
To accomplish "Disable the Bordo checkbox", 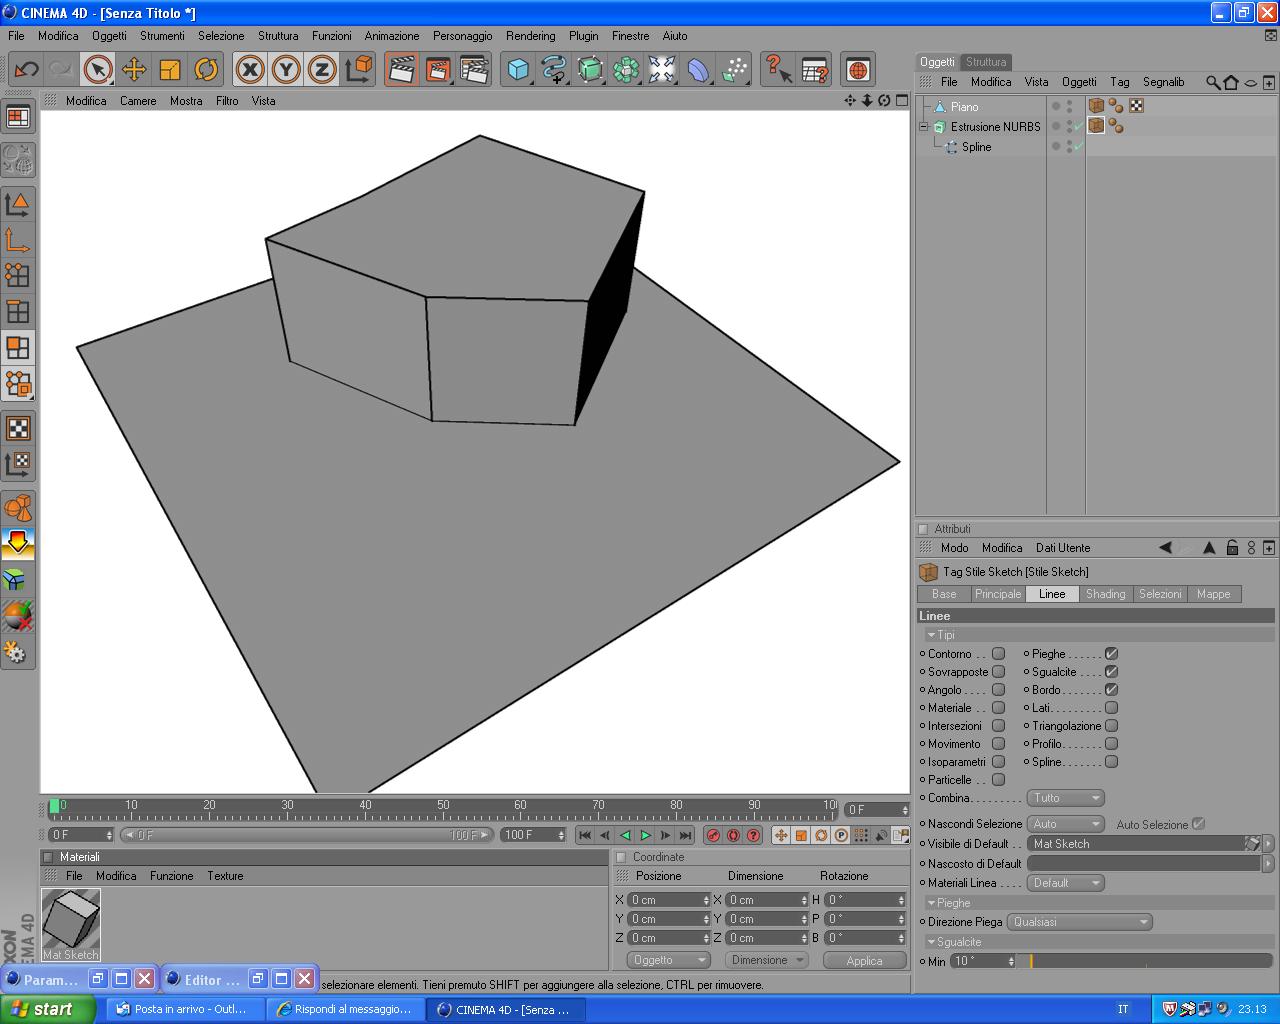I will pos(1111,690).
